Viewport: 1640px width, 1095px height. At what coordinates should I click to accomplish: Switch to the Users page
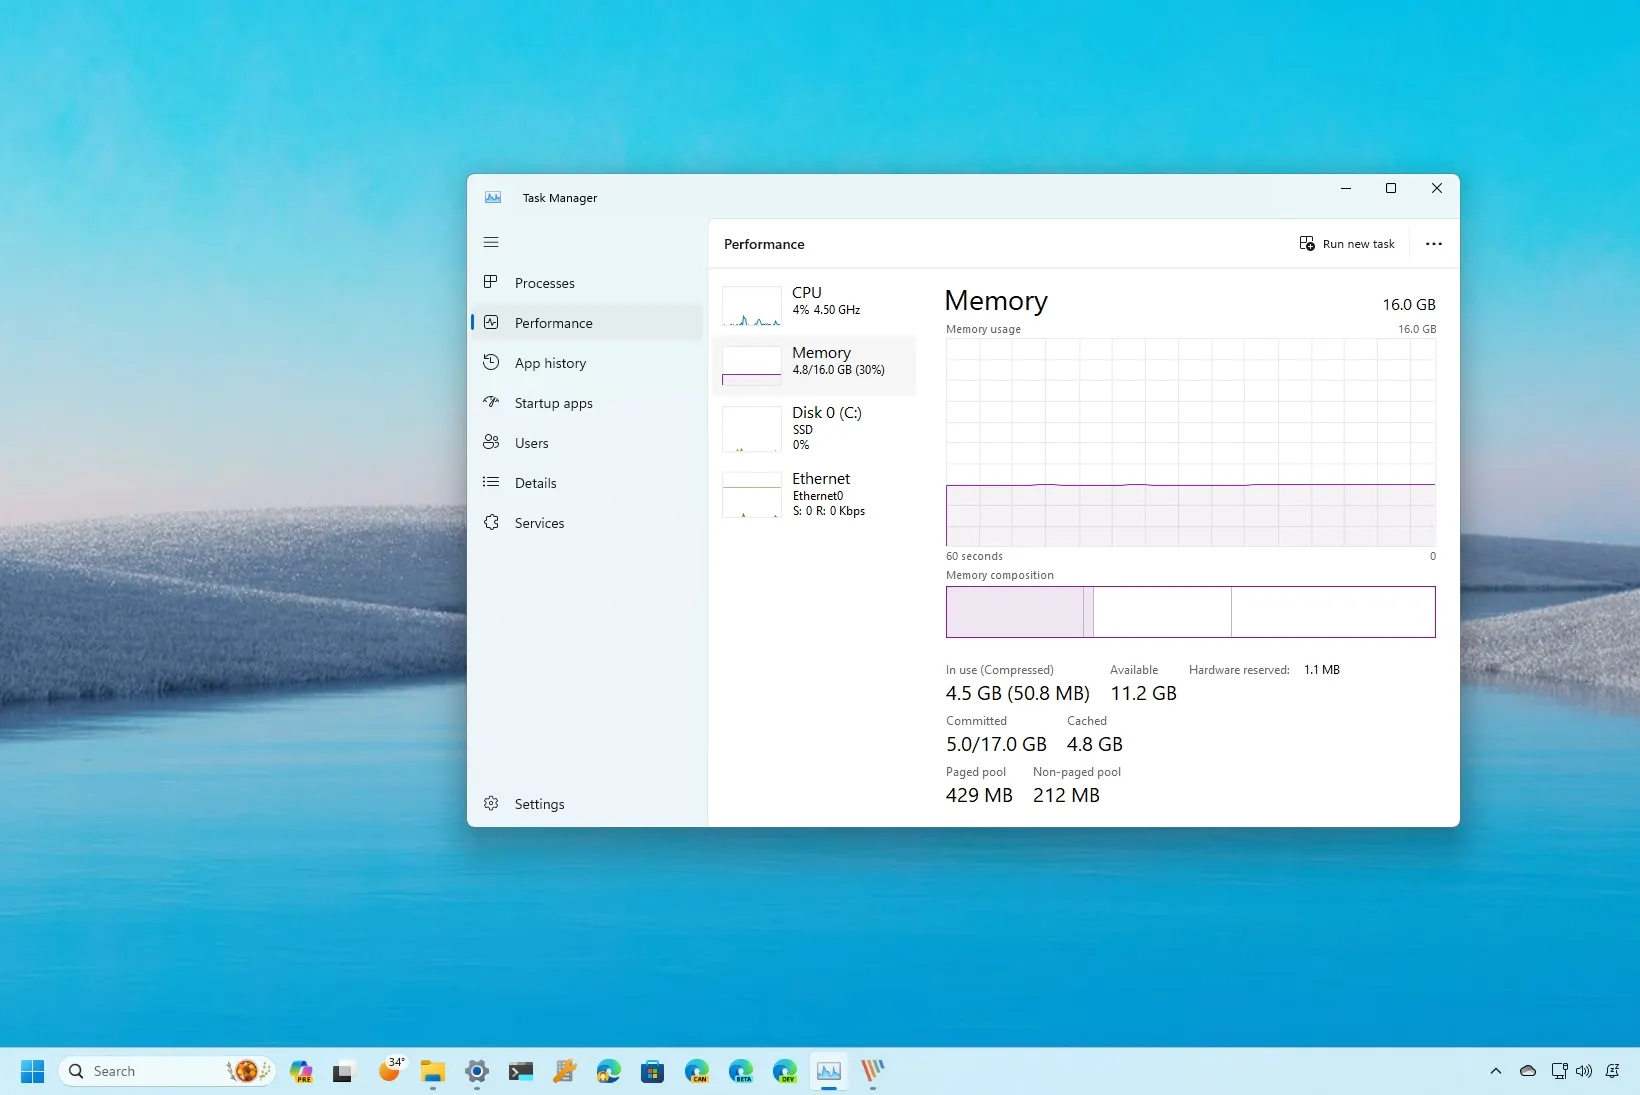[587, 443]
